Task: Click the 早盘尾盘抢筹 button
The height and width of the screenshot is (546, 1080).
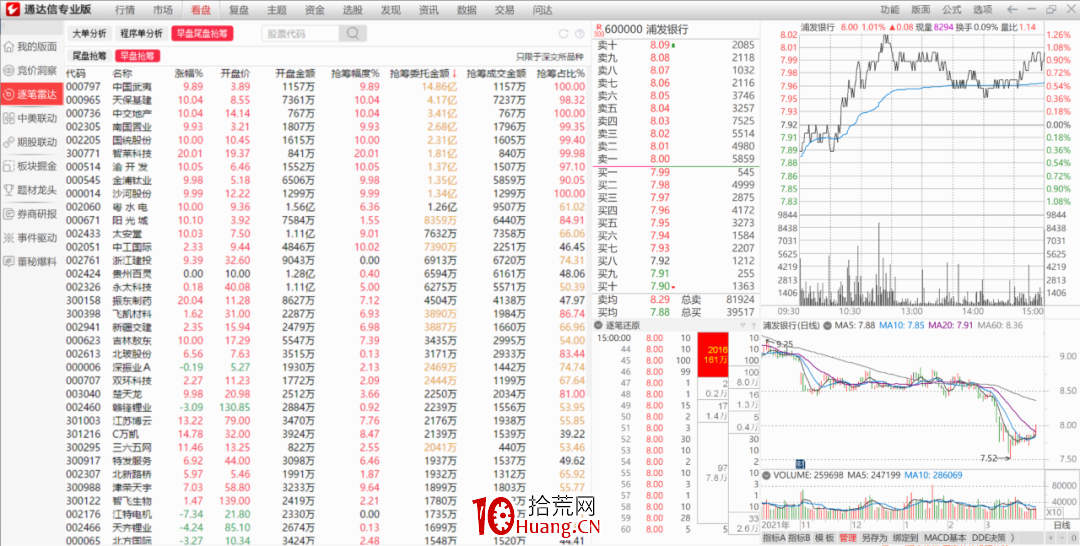Action: coord(202,33)
